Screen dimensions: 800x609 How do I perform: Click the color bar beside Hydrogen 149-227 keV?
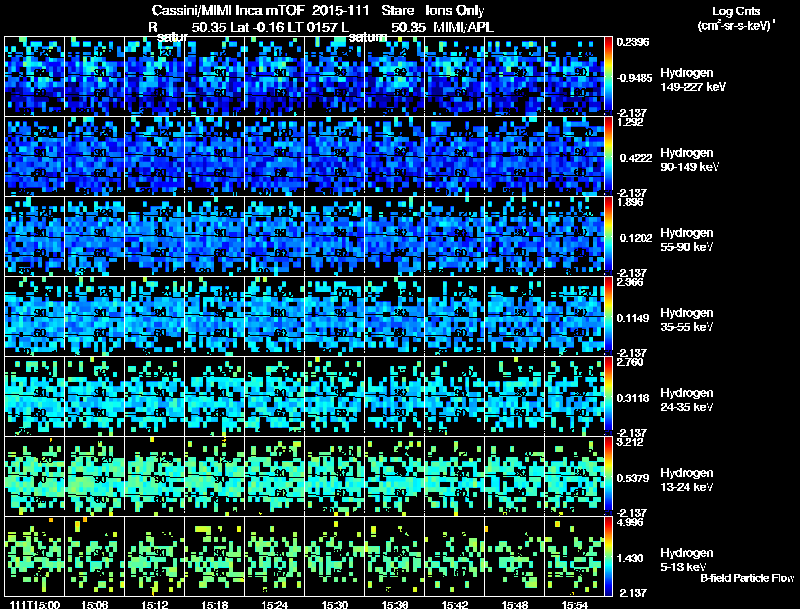[608, 75]
